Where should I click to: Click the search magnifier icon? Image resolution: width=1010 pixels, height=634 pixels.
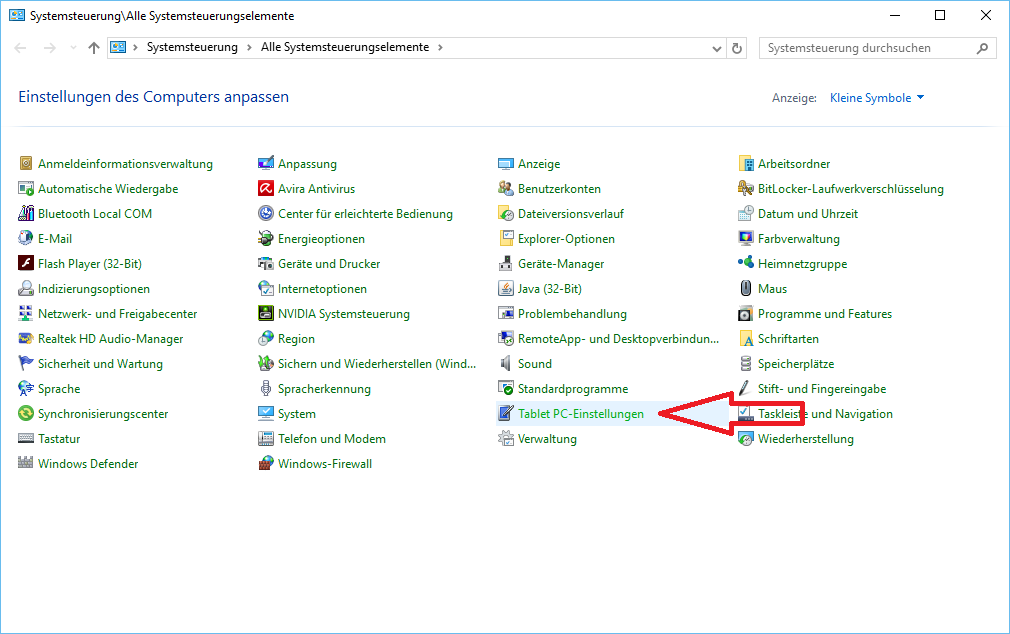click(982, 48)
